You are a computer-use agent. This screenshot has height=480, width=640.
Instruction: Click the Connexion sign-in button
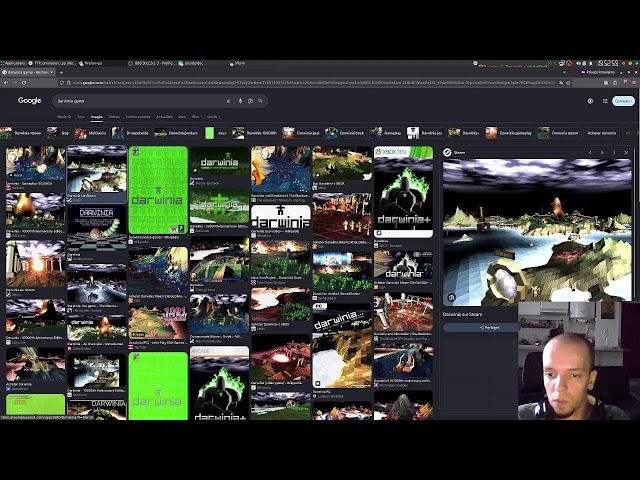pyautogui.click(x=623, y=101)
